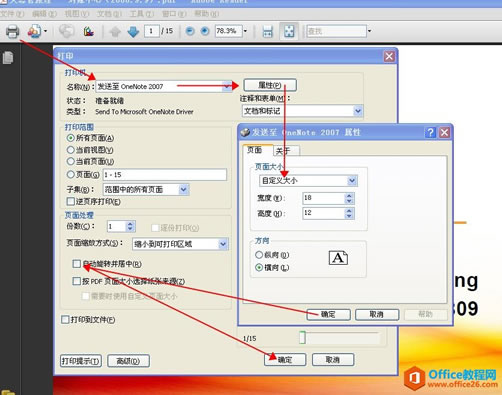The image size is (502, 395).
Task: Open the Edit menu
Action: [44, 14]
